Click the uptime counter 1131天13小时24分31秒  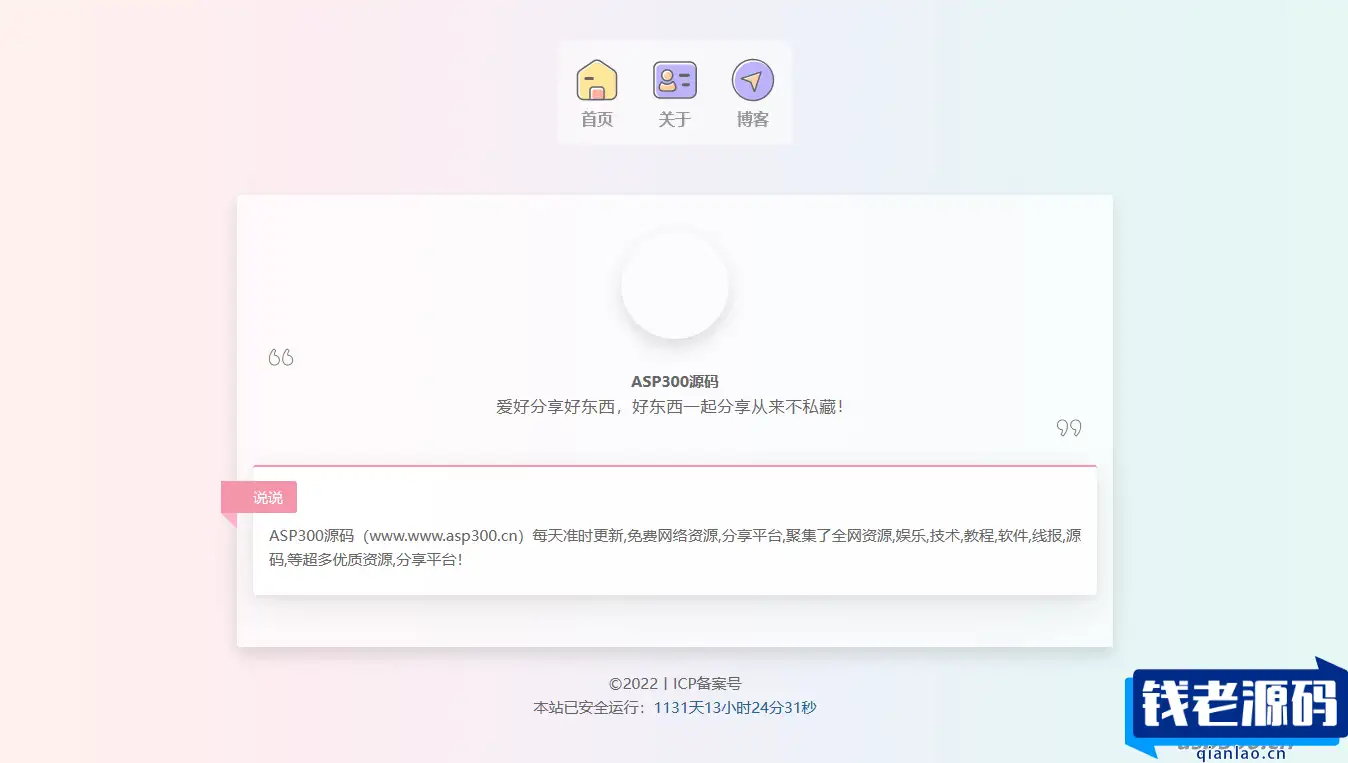point(735,708)
